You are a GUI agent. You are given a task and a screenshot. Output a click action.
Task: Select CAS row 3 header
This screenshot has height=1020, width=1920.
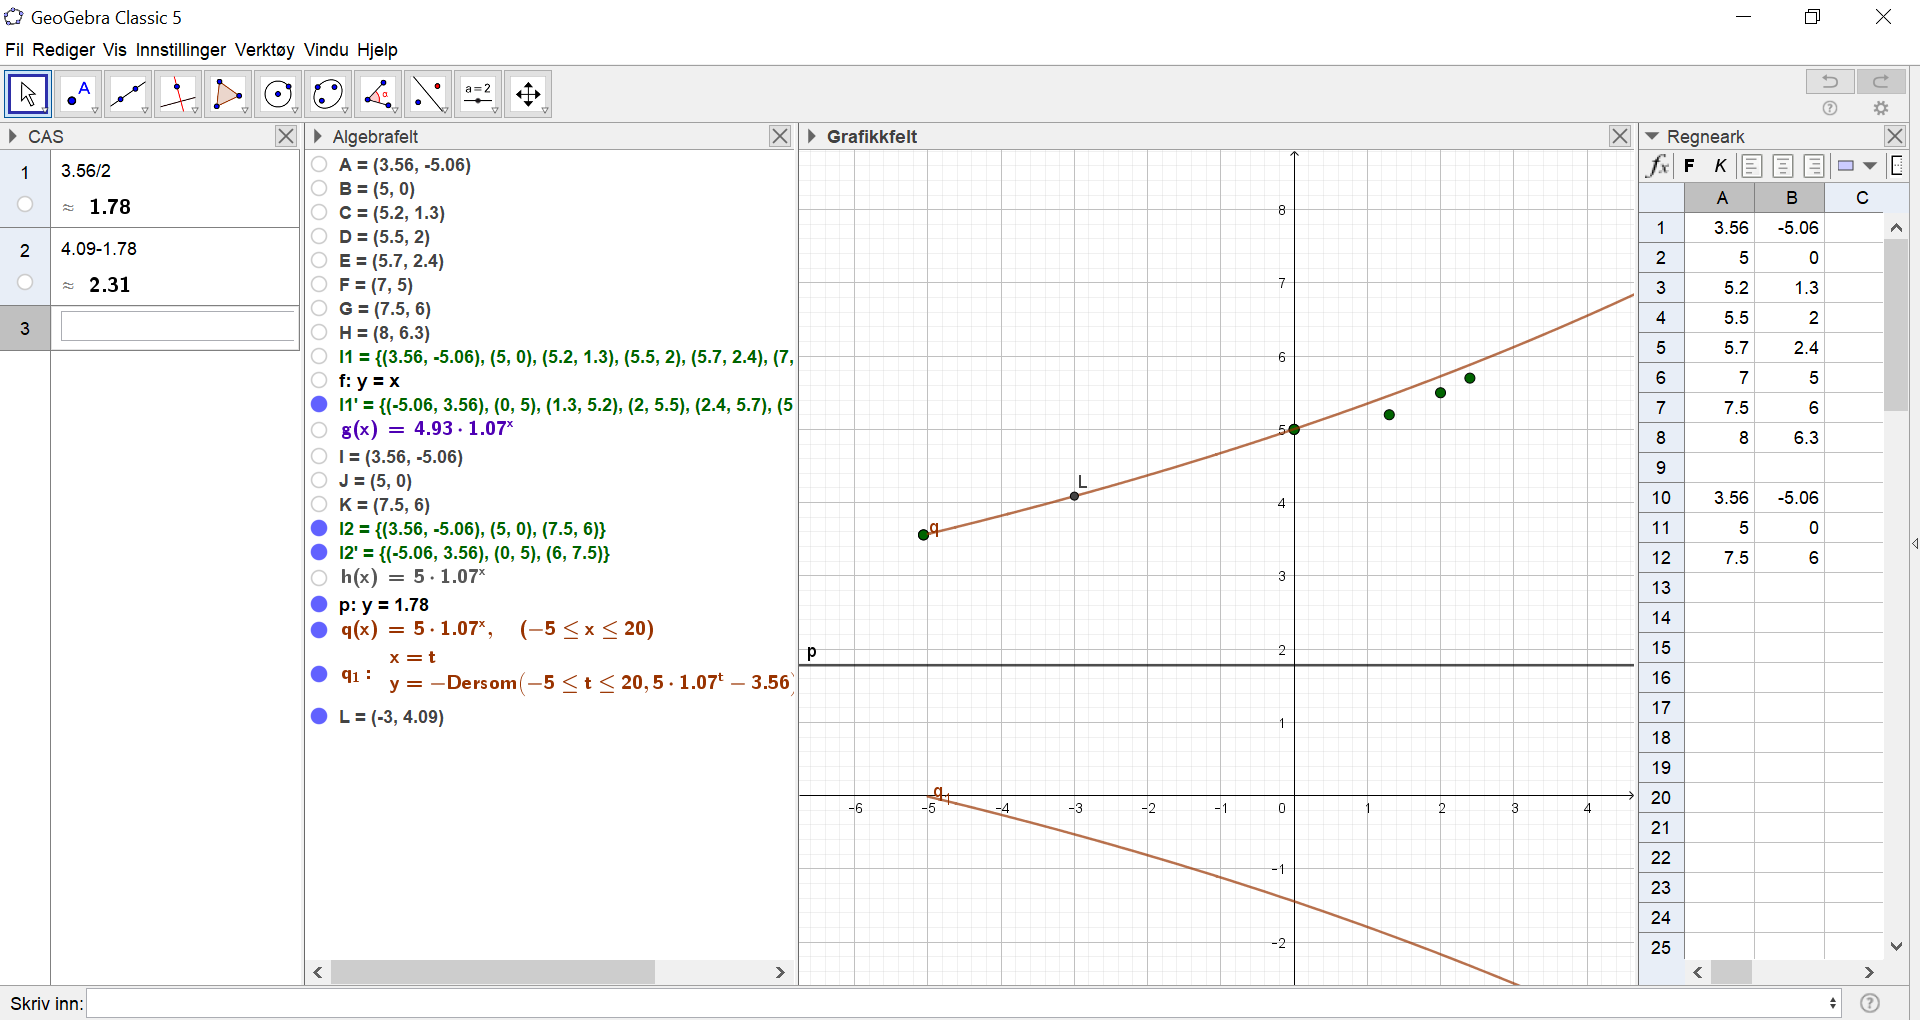25,328
